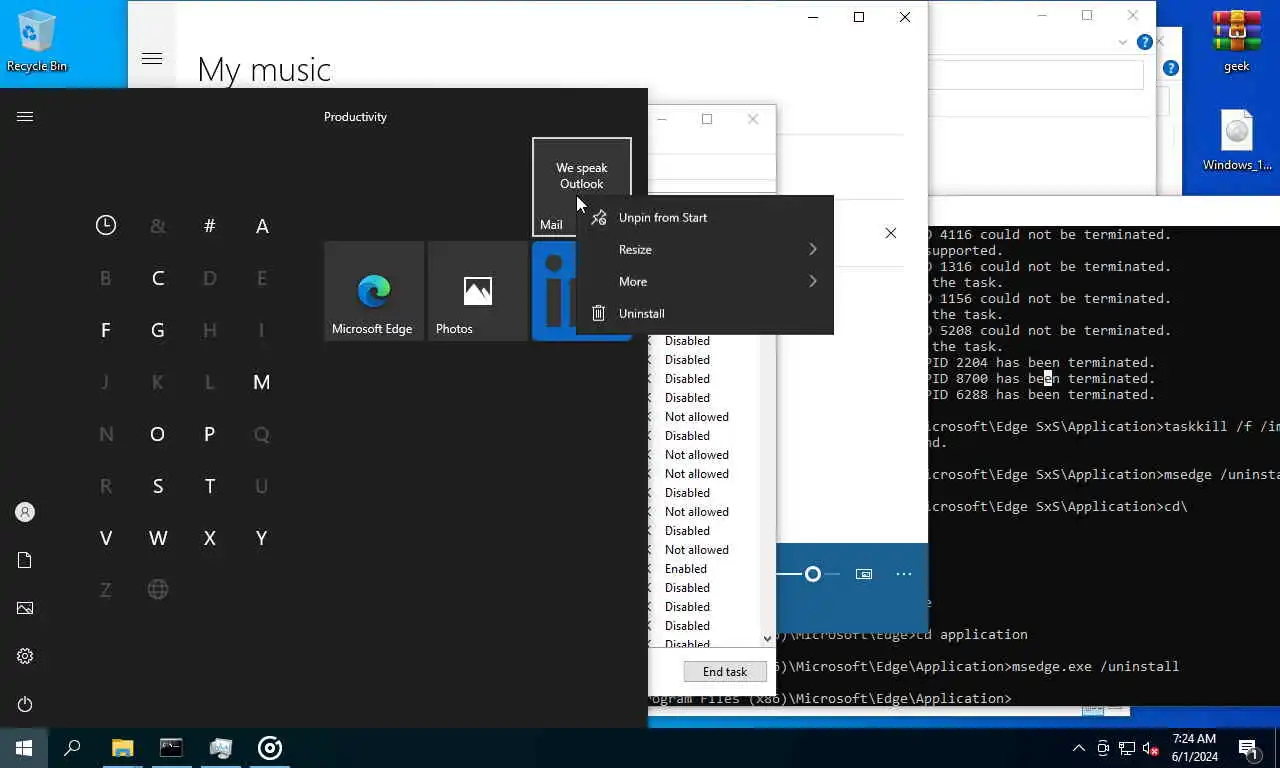Jump to letter W apps
Screen dimensions: 1280x768
(x=158, y=538)
